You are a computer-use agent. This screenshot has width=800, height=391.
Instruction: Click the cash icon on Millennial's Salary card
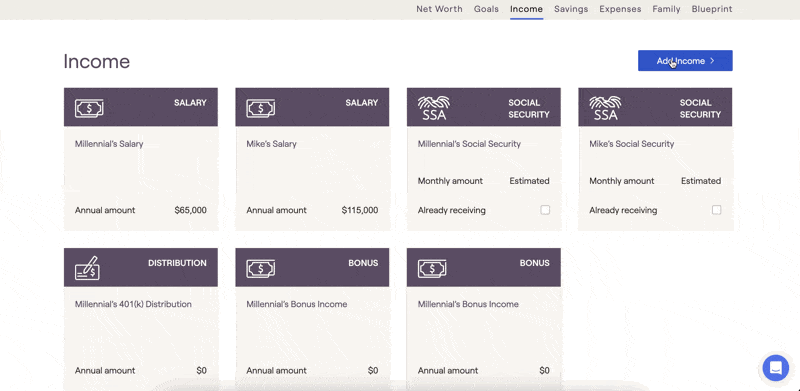point(89,108)
